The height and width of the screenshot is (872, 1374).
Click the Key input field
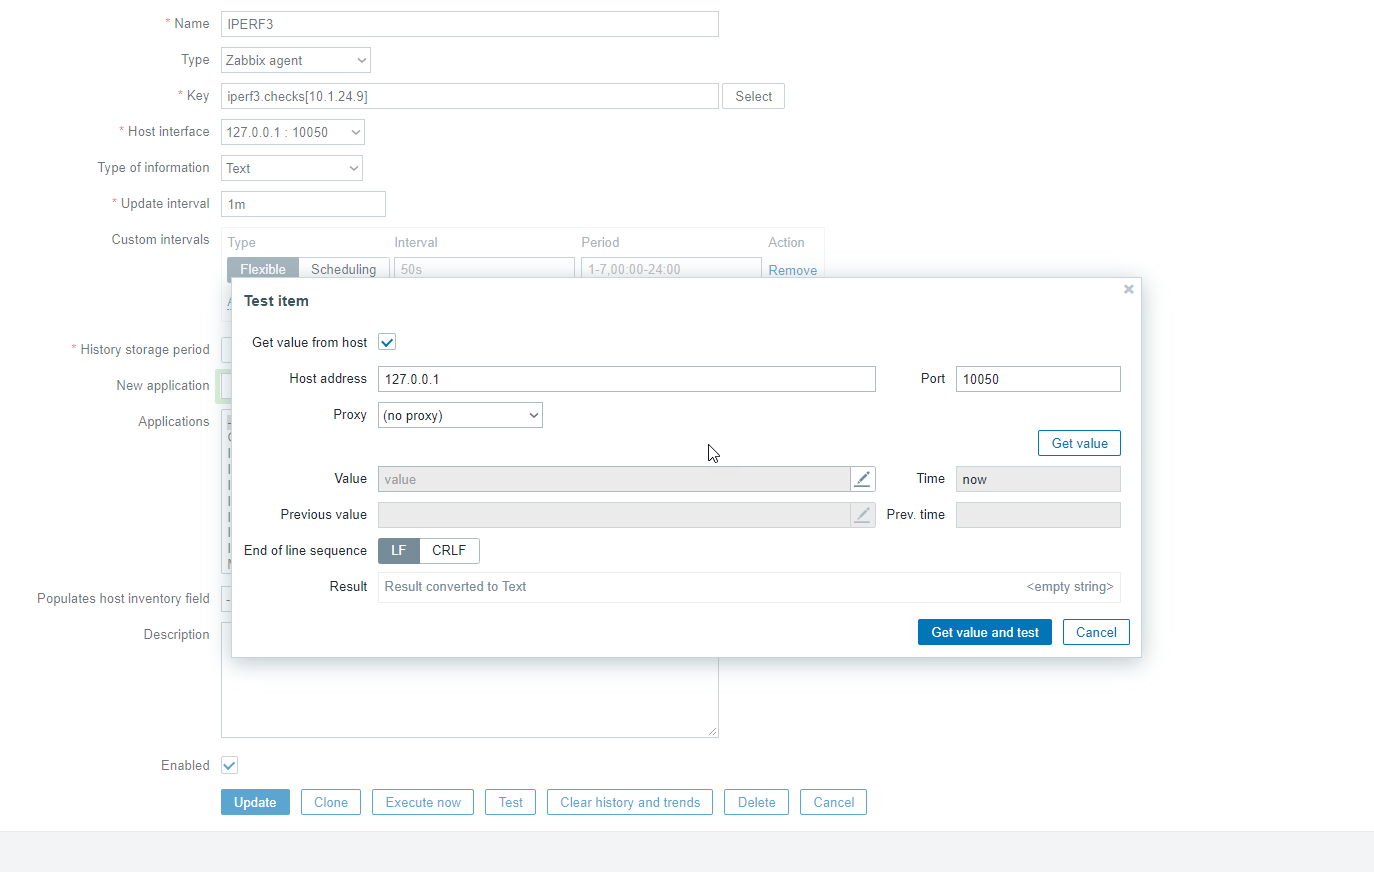click(x=470, y=96)
